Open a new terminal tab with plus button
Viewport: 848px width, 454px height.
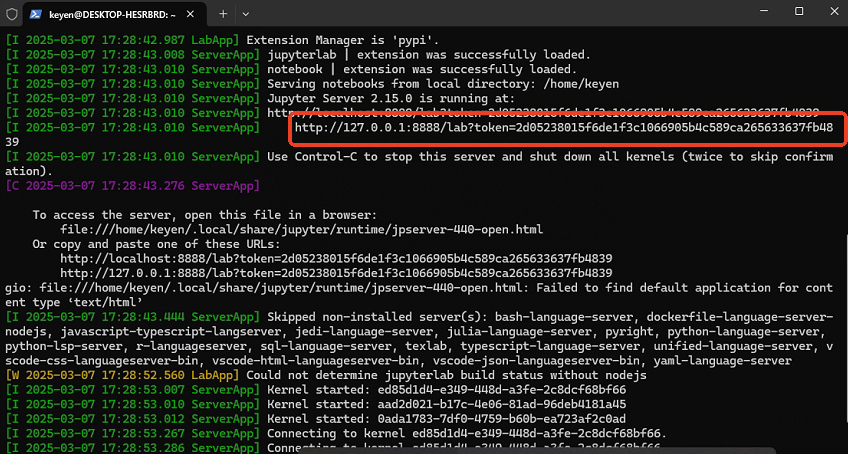pos(223,14)
